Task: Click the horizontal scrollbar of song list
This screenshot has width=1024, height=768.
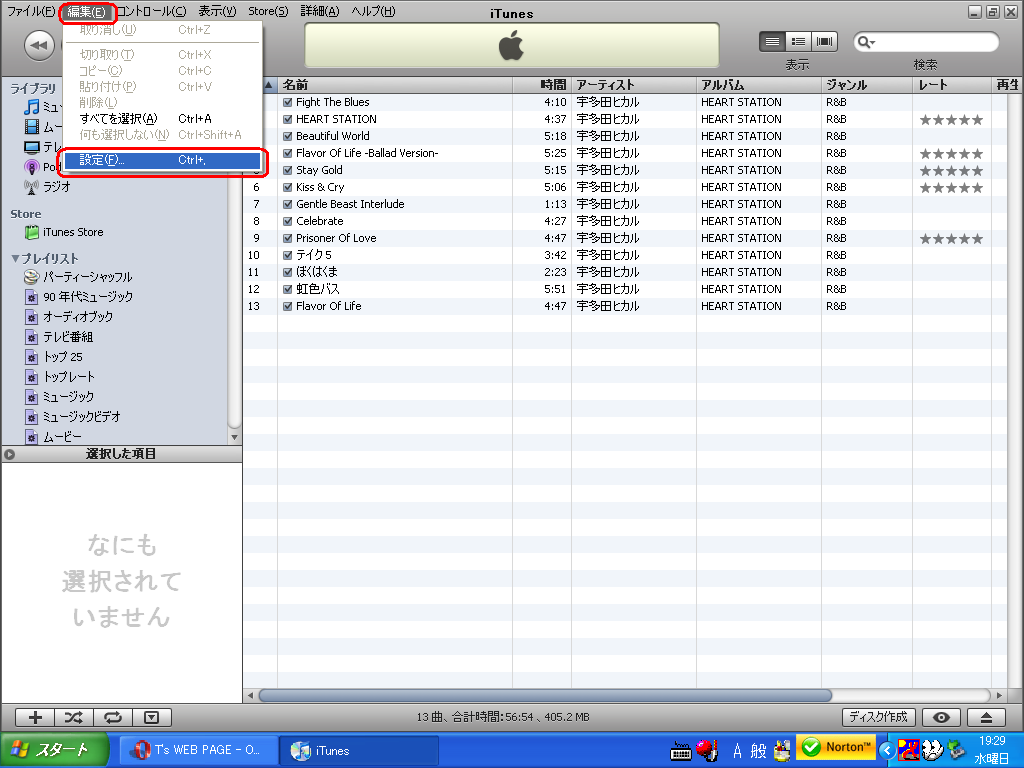Action: click(x=545, y=696)
